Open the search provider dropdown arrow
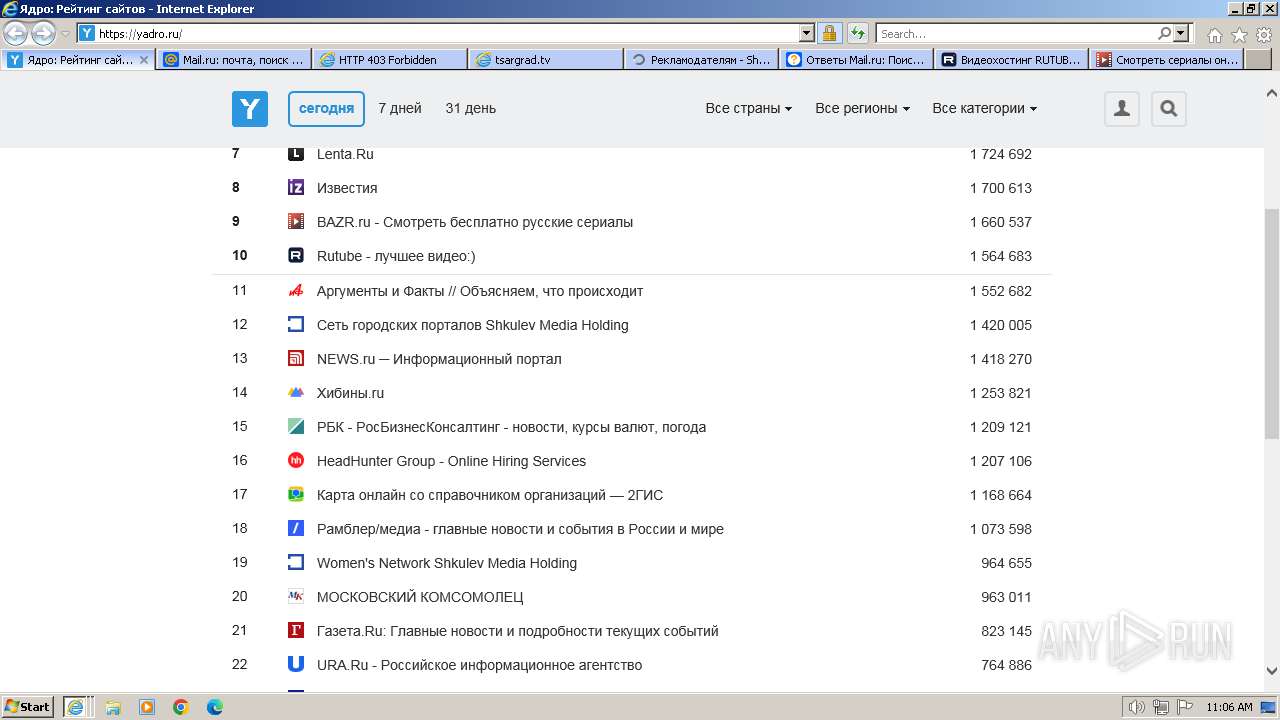This screenshot has height=720, width=1280. click(x=1181, y=34)
